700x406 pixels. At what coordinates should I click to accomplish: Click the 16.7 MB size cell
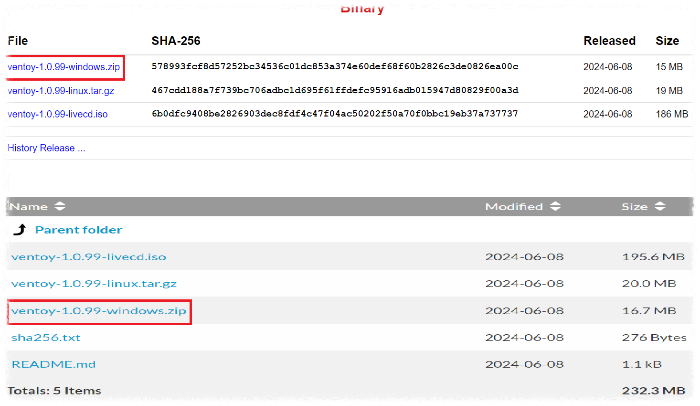coord(649,310)
